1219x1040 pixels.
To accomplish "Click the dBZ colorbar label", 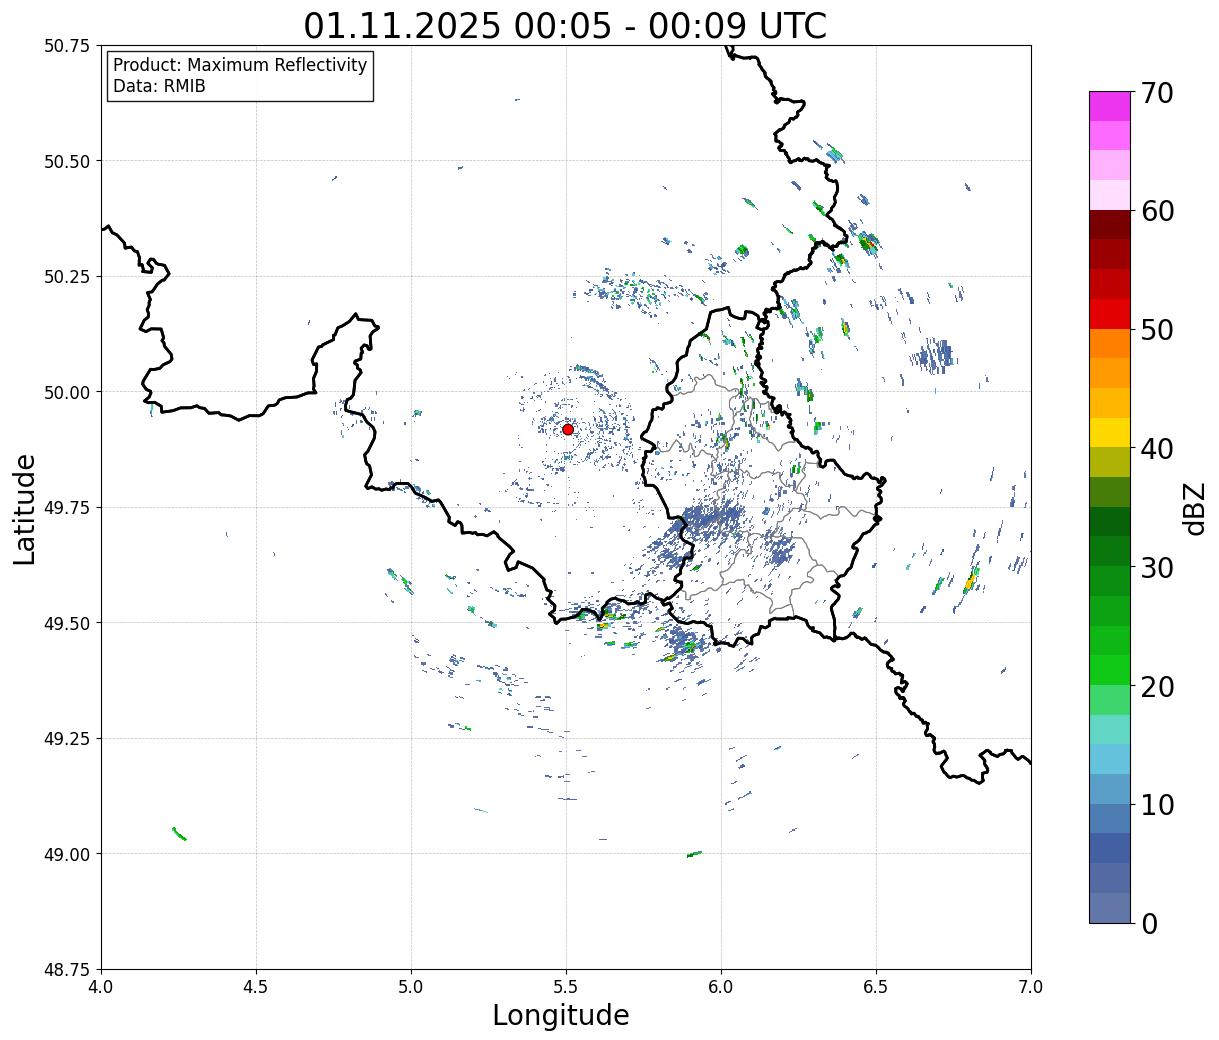I will [x=1194, y=508].
